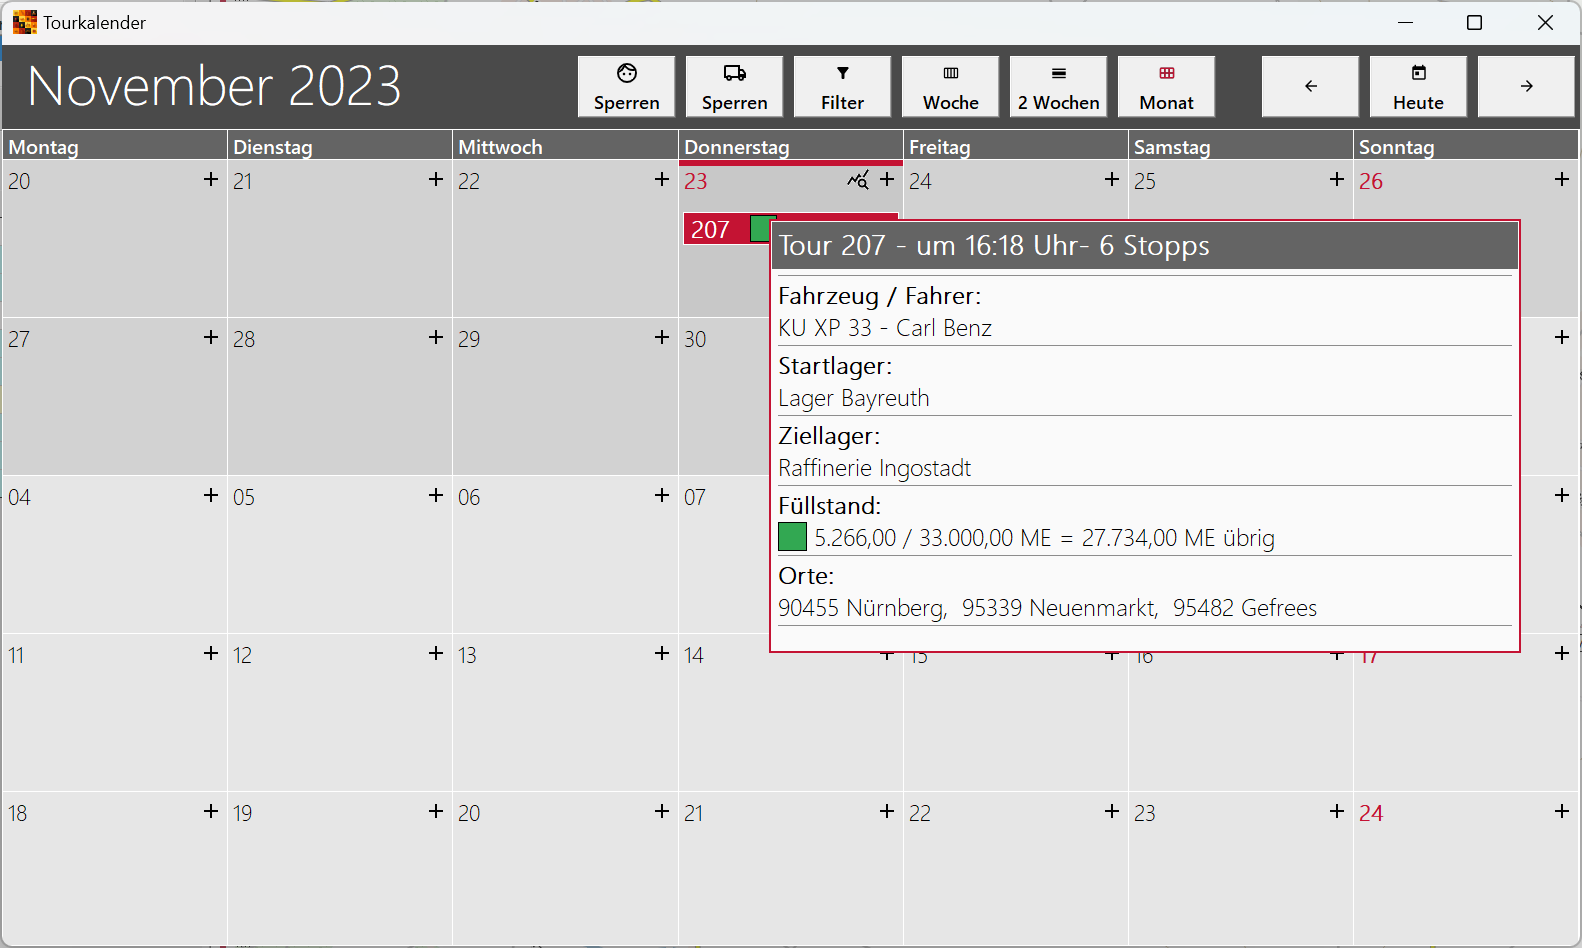Viewport: 1582px width, 948px height.
Task: Add a tour on Wednesday the 06th
Action: (661, 495)
